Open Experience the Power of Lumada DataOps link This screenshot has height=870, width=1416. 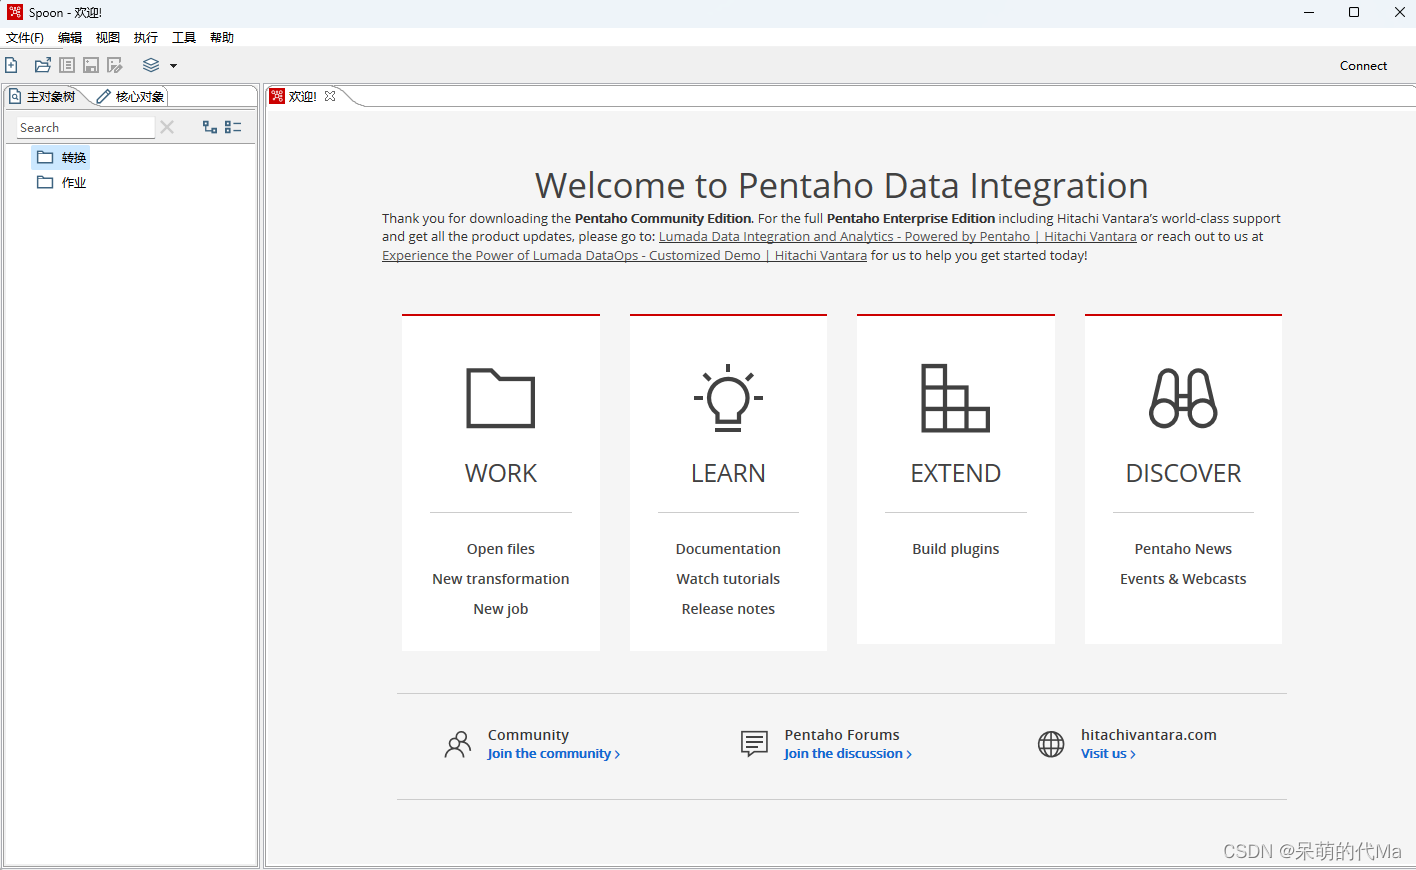coord(624,256)
